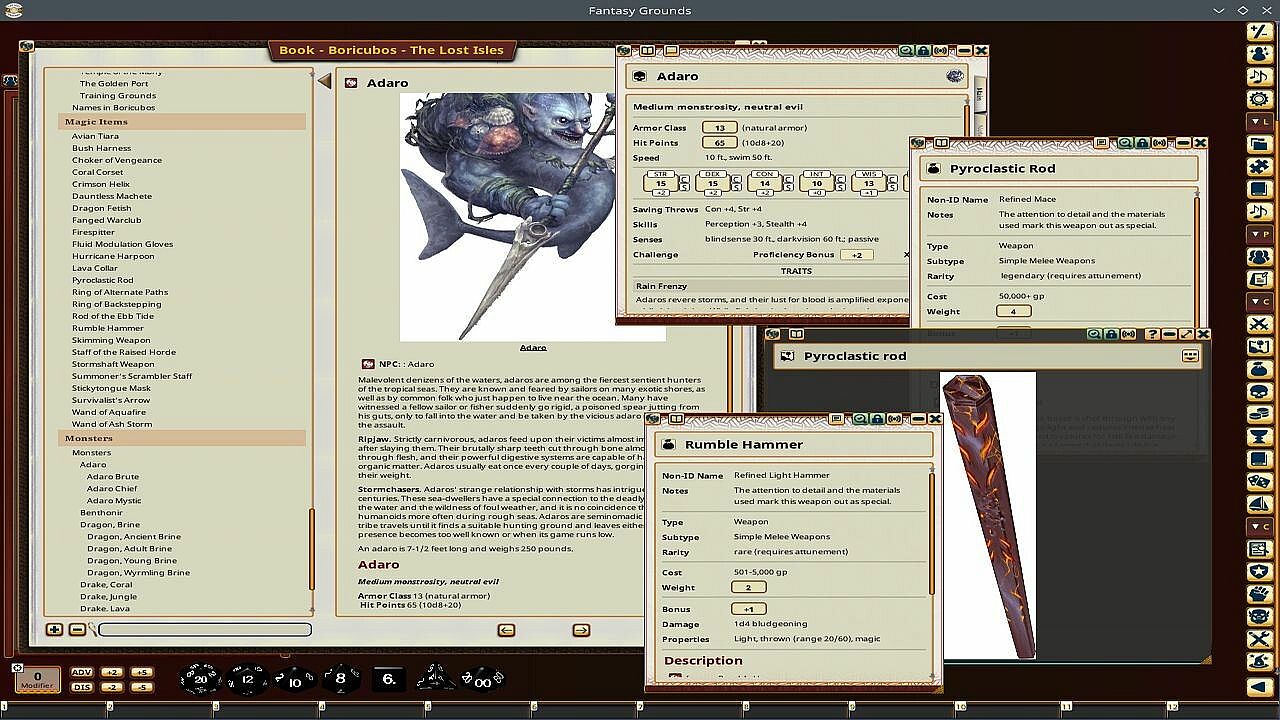Roll the d10 die
1280x720 pixels.
[295, 679]
